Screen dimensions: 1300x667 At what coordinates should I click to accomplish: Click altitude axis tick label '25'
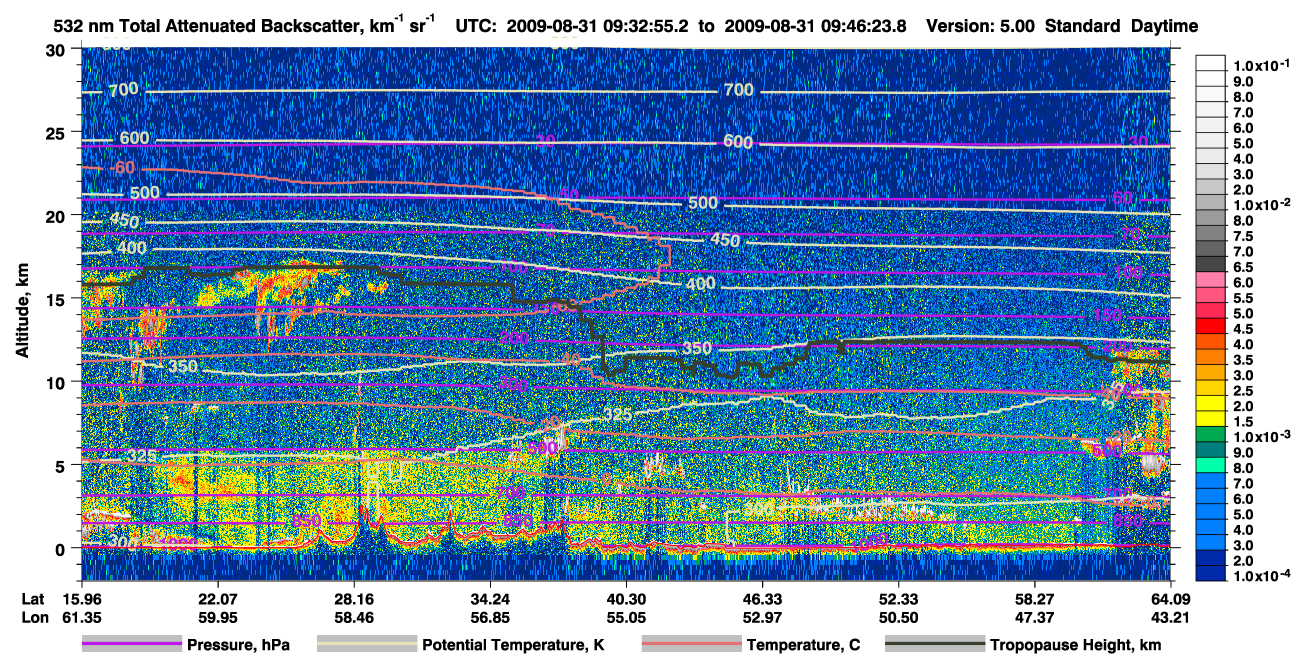[x=57, y=132]
